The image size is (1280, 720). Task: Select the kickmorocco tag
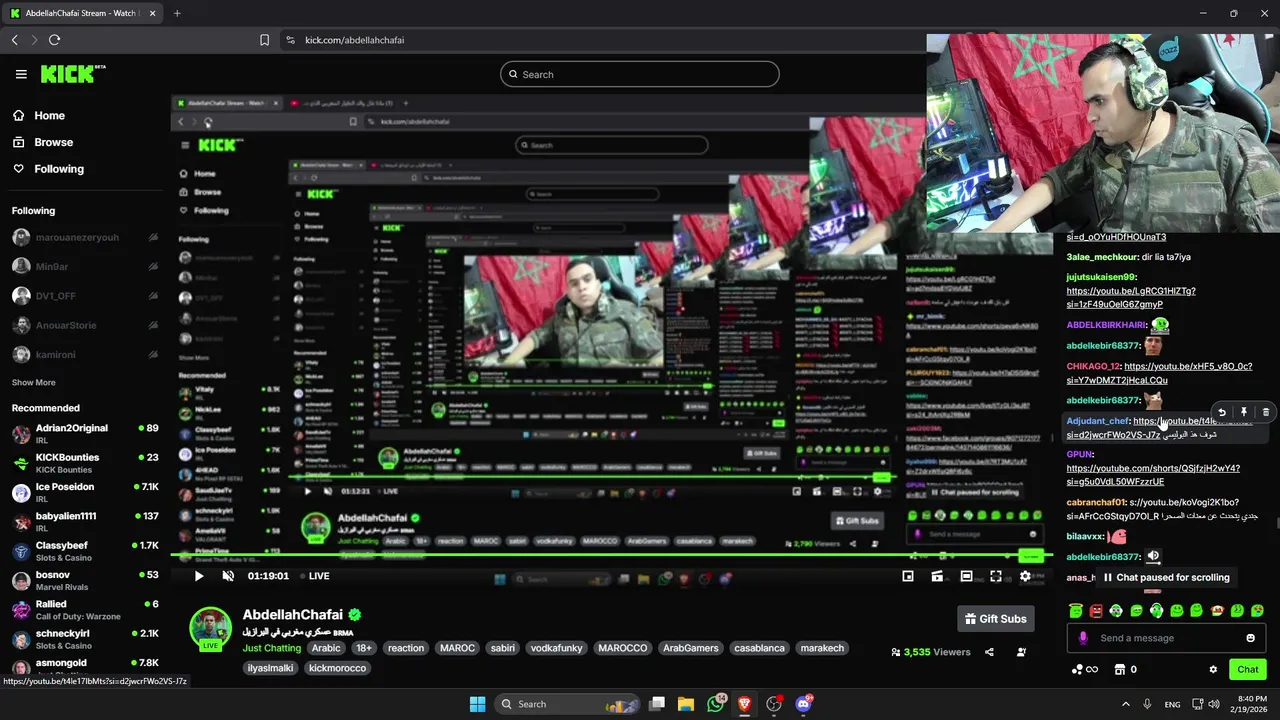click(337, 668)
